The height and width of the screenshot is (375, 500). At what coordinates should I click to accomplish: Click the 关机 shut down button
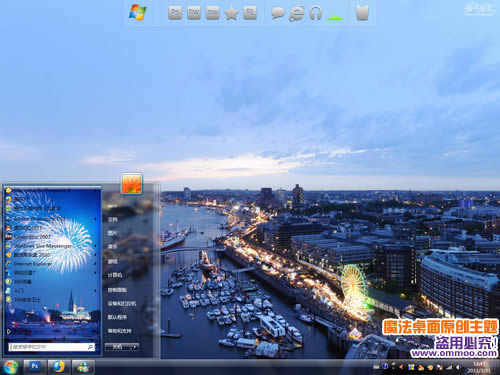[117, 347]
